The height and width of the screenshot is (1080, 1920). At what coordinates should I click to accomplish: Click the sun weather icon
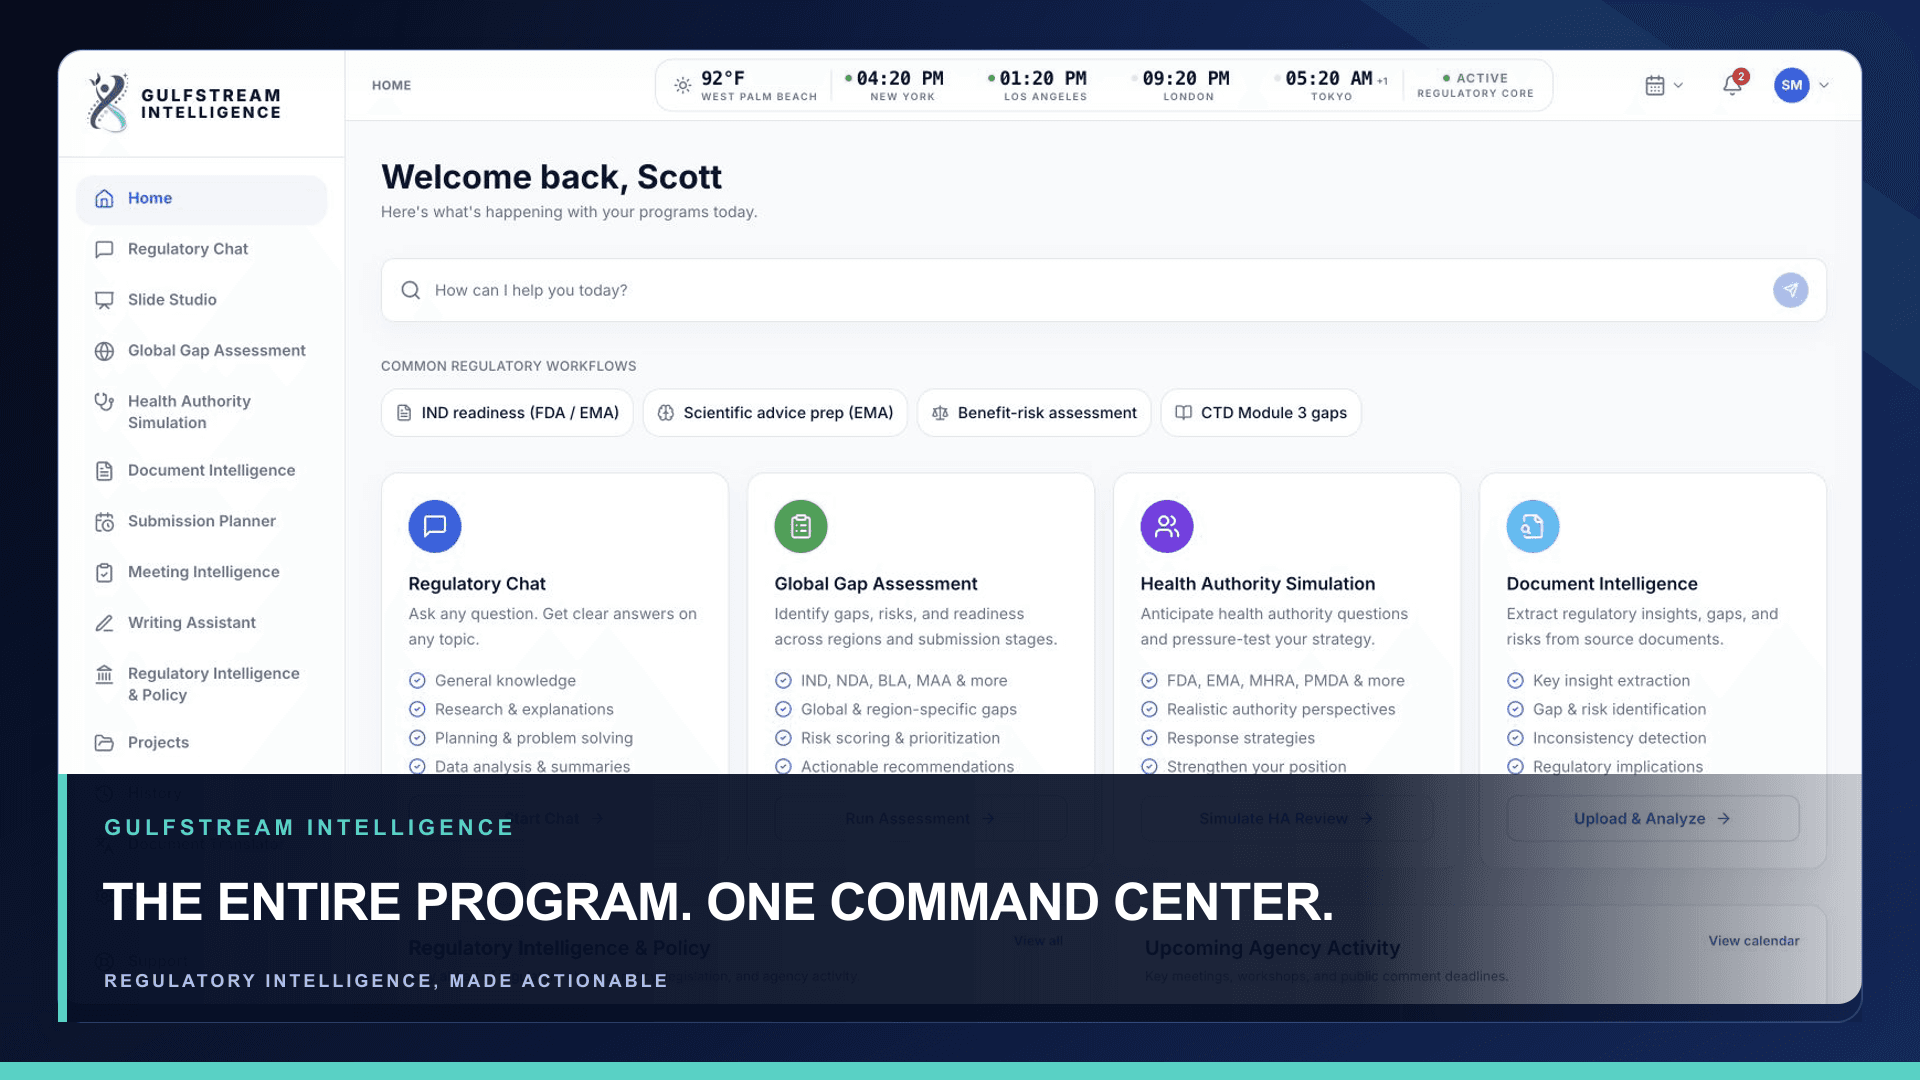(x=682, y=86)
